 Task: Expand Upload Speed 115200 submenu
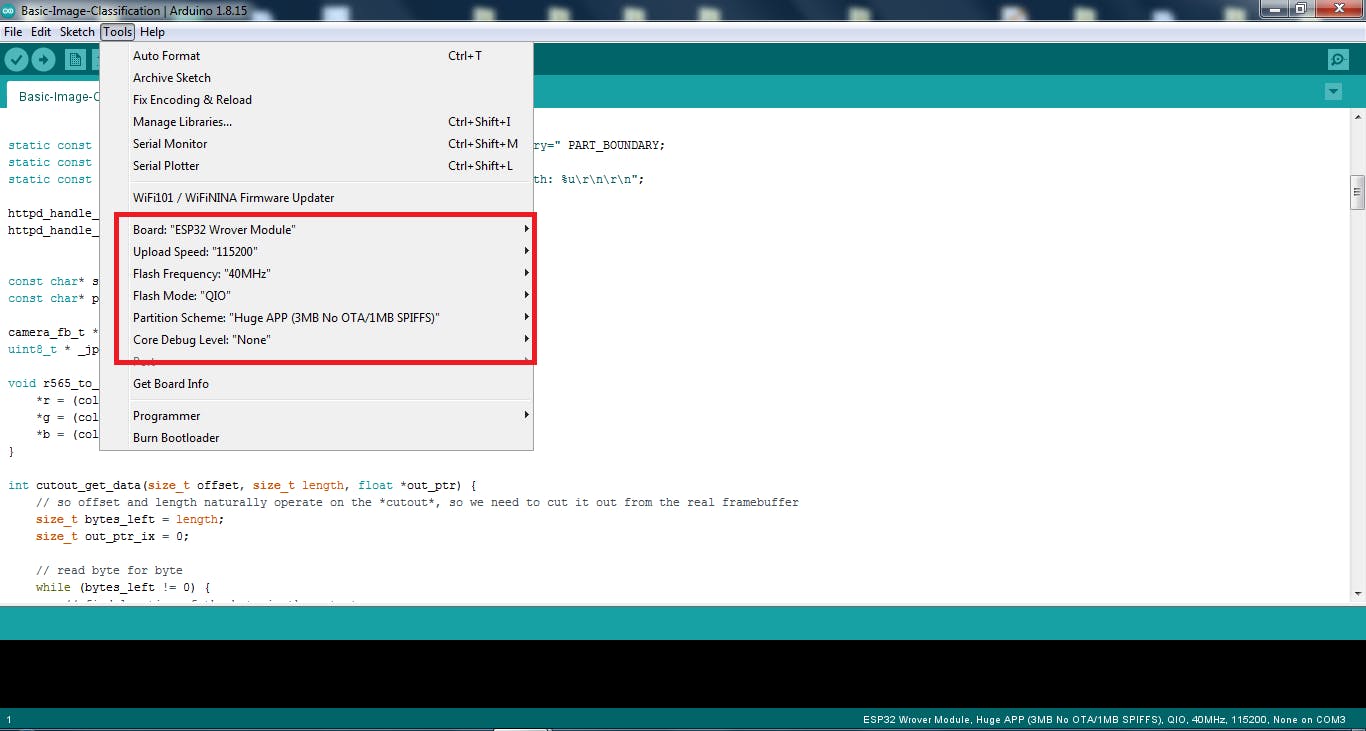(316, 252)
